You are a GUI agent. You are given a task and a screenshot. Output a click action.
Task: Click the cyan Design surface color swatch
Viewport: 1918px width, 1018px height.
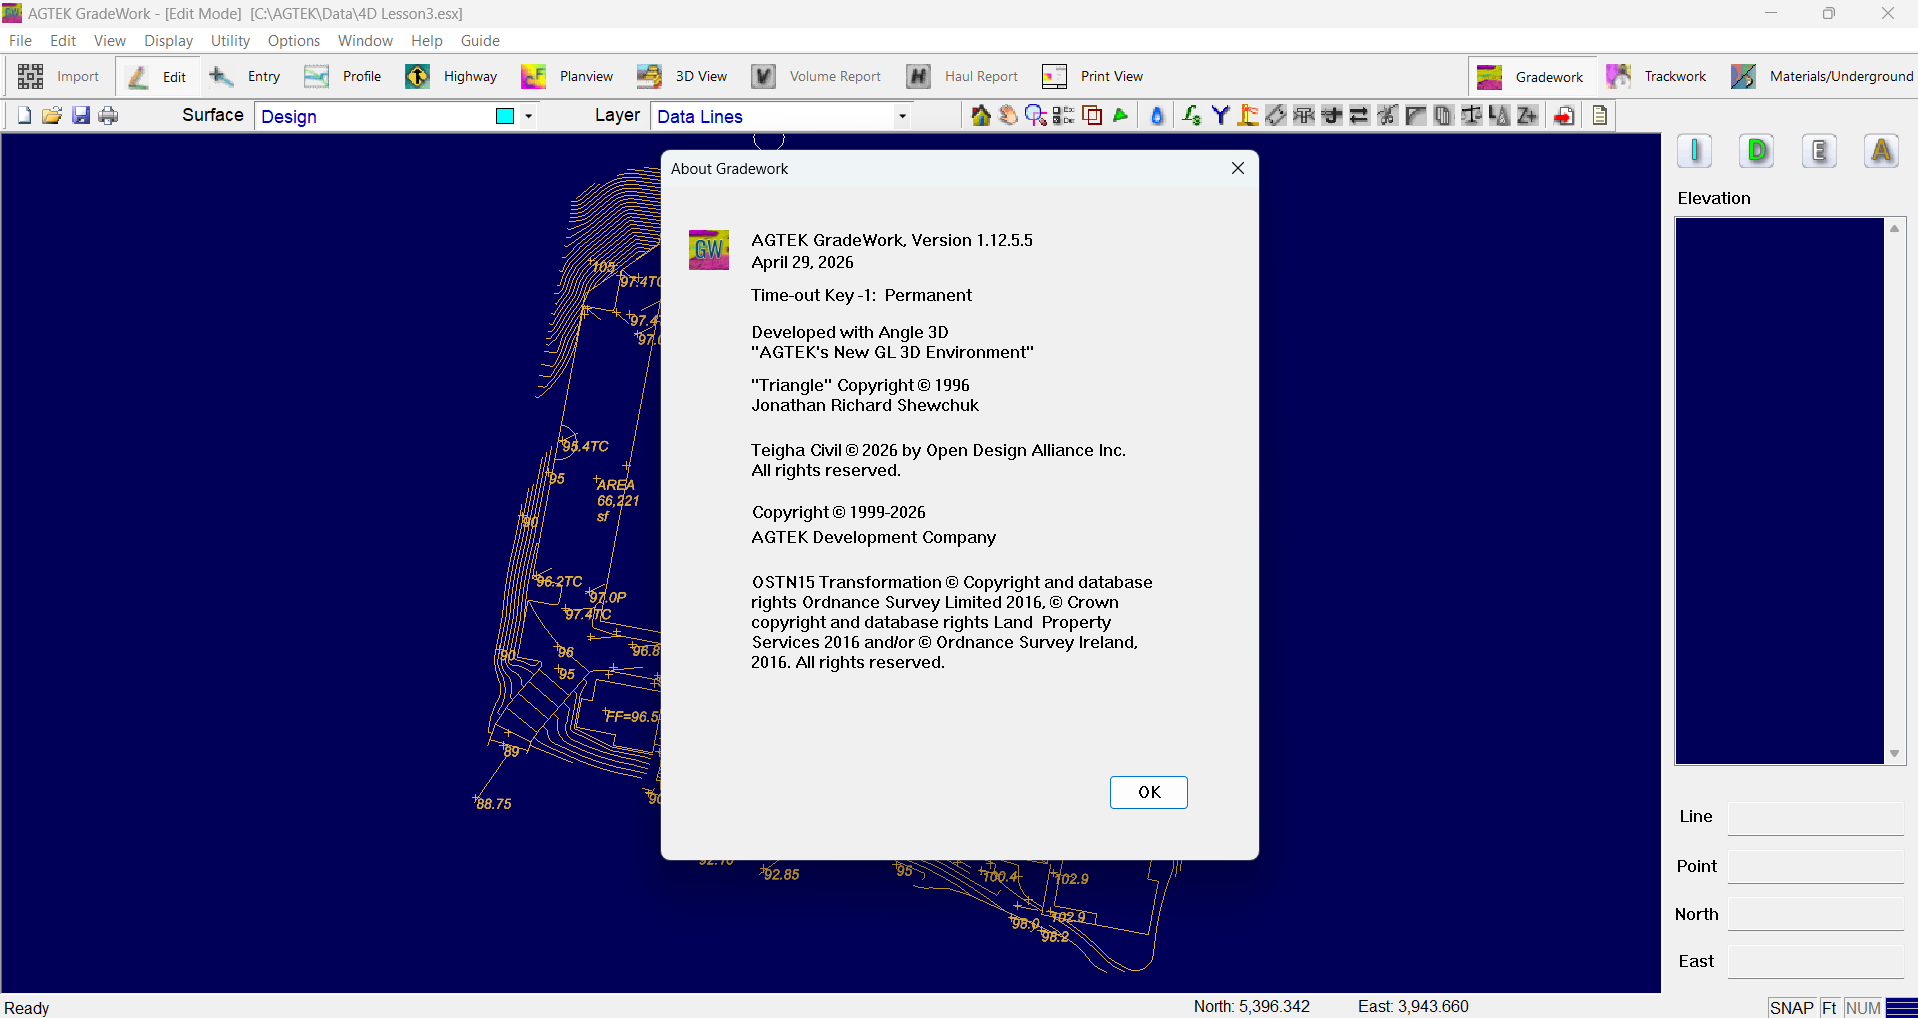tap(505, 116)
